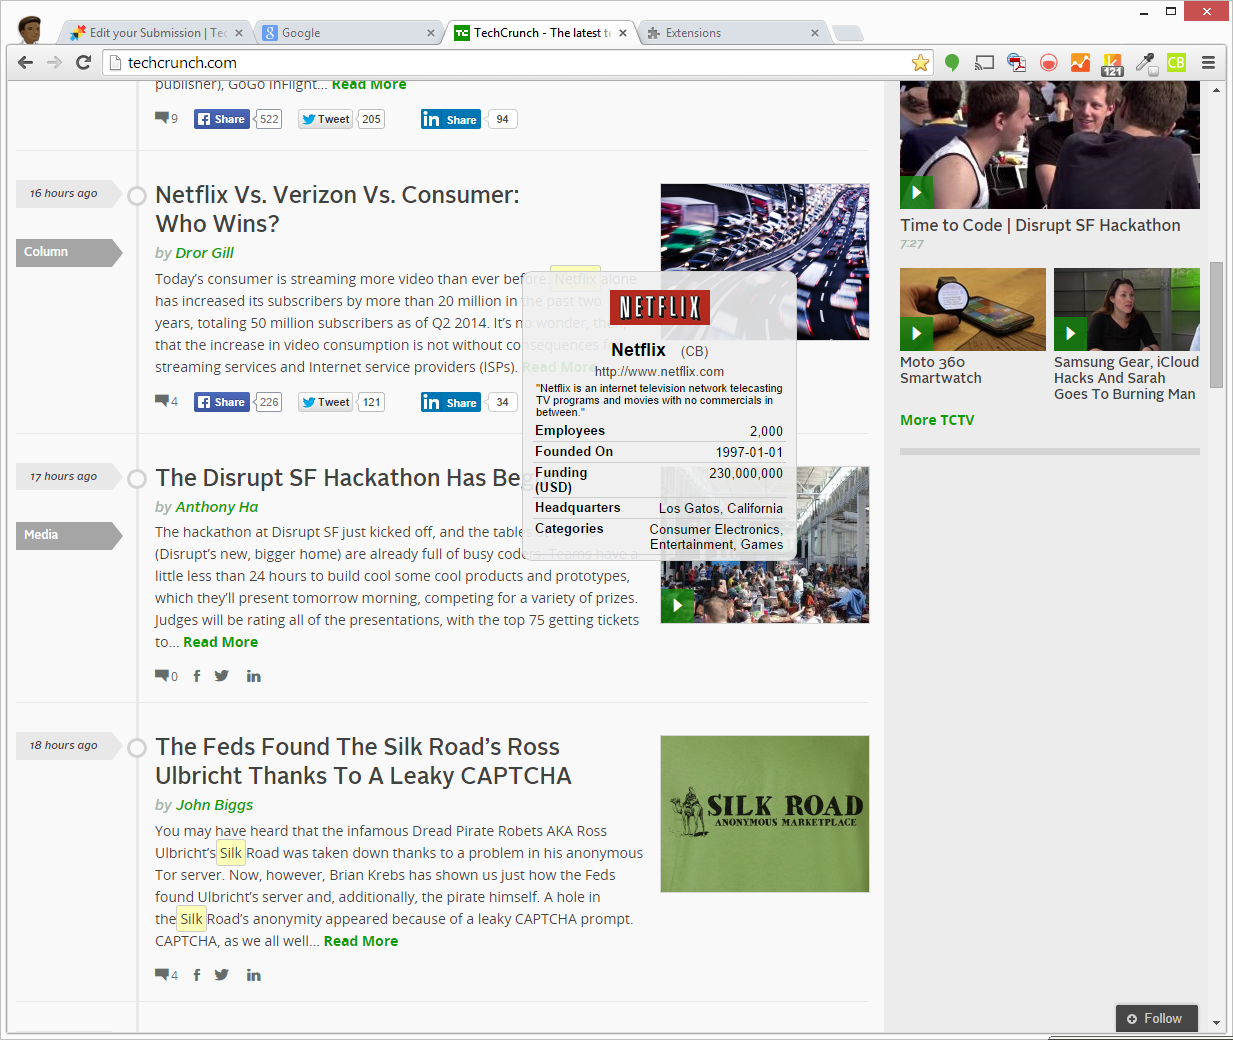
Task: Click the eyedropper extension icon
Action: 1145,63
